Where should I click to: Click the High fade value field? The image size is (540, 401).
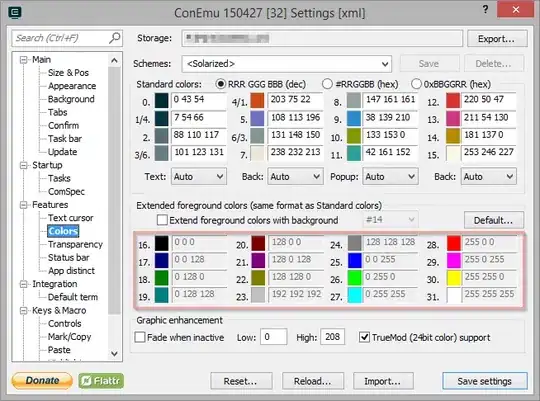332,337
